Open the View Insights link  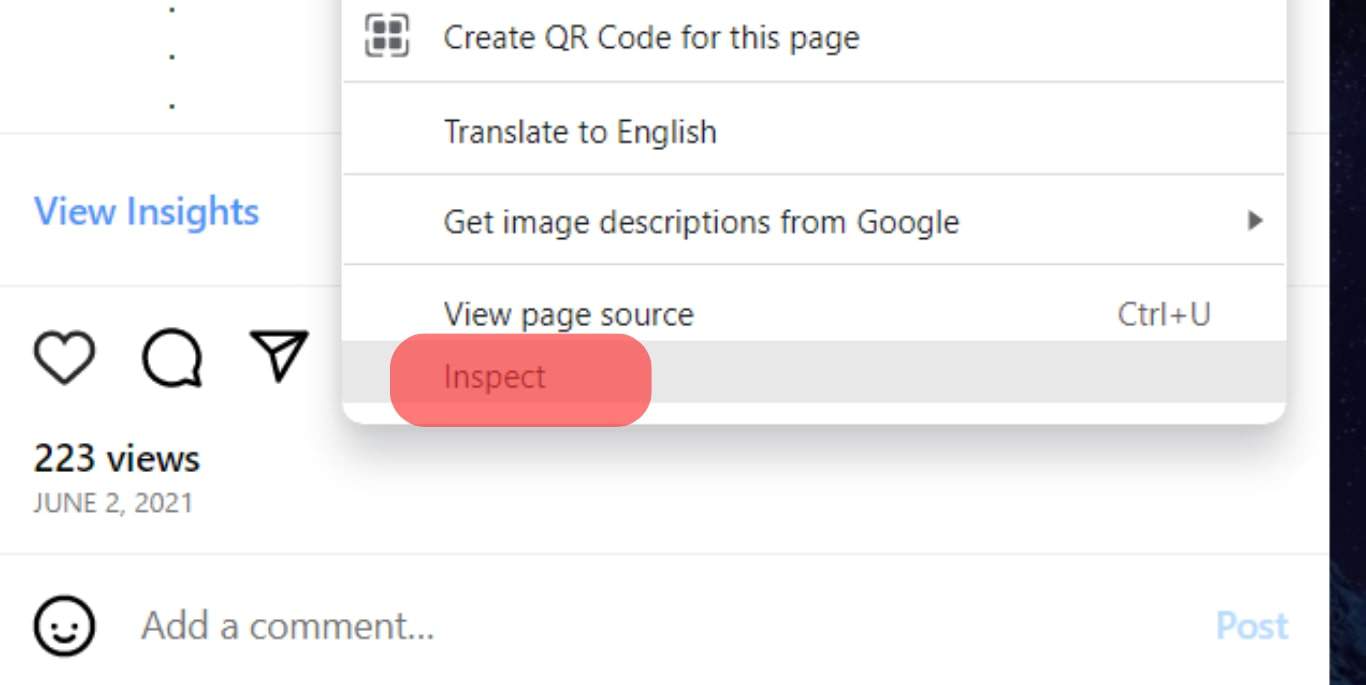pos(147,211)
